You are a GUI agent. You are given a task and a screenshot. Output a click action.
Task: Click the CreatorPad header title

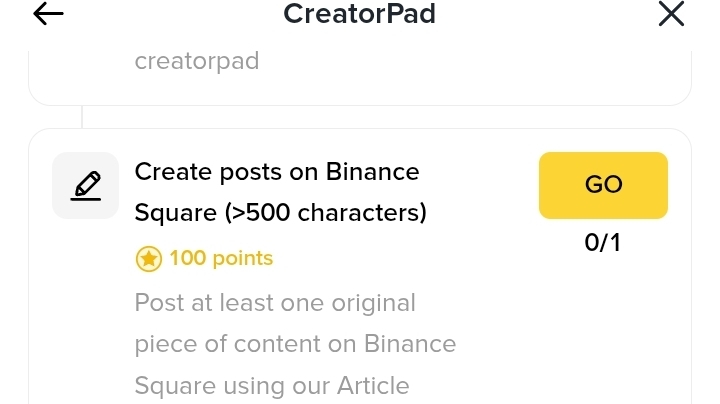[360, 14]
